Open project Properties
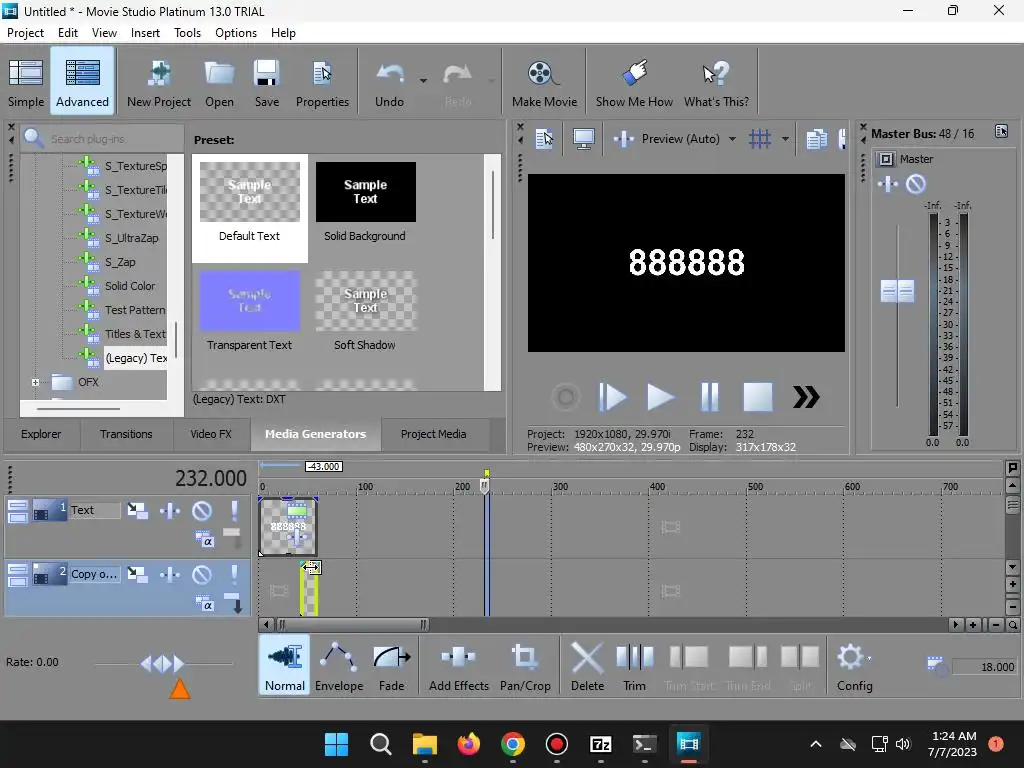The height and width of the screenshot is (768, 1024). click(x=322, y=82)
